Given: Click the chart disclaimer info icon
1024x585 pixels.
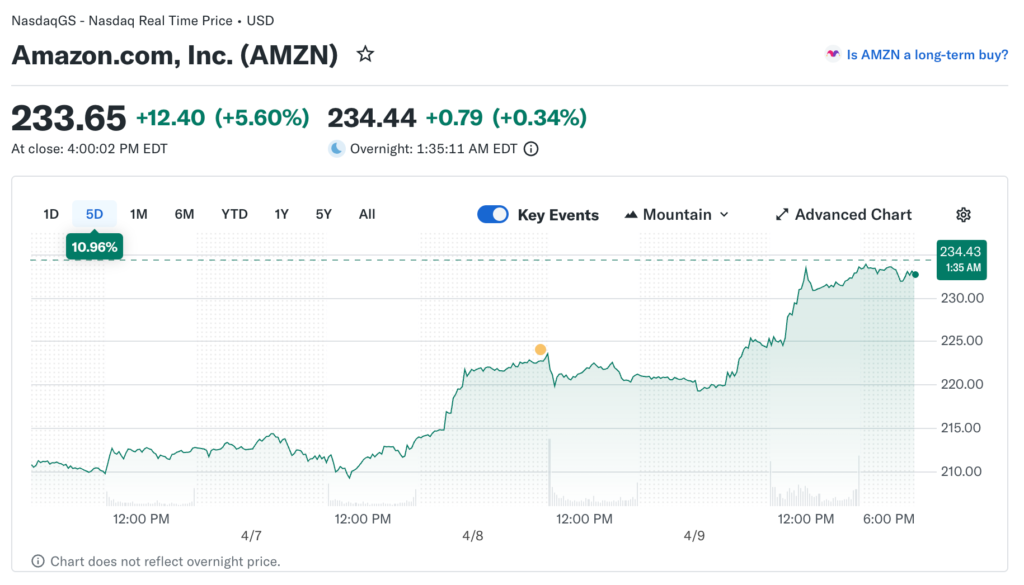Looking at the screenshot, I should [38, 561].
